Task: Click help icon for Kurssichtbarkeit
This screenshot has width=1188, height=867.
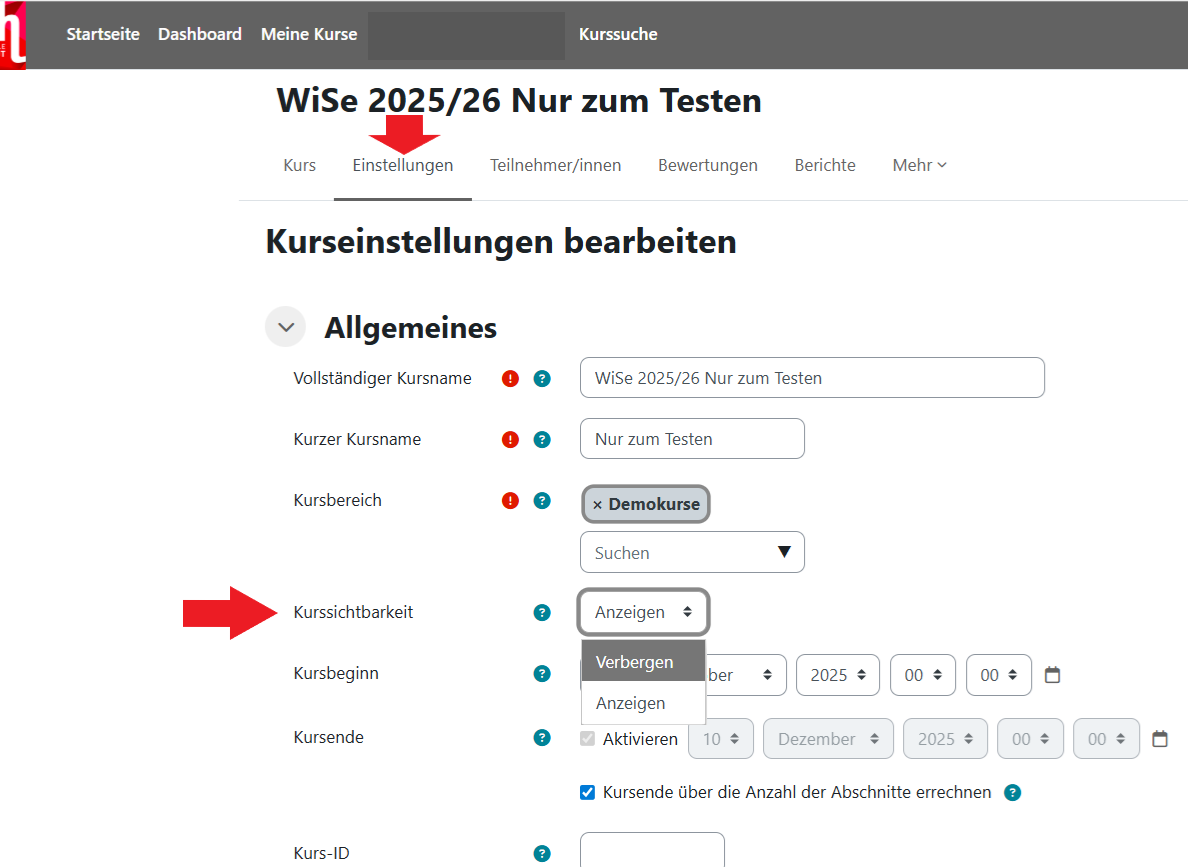Action: click(x=542, y=613)
